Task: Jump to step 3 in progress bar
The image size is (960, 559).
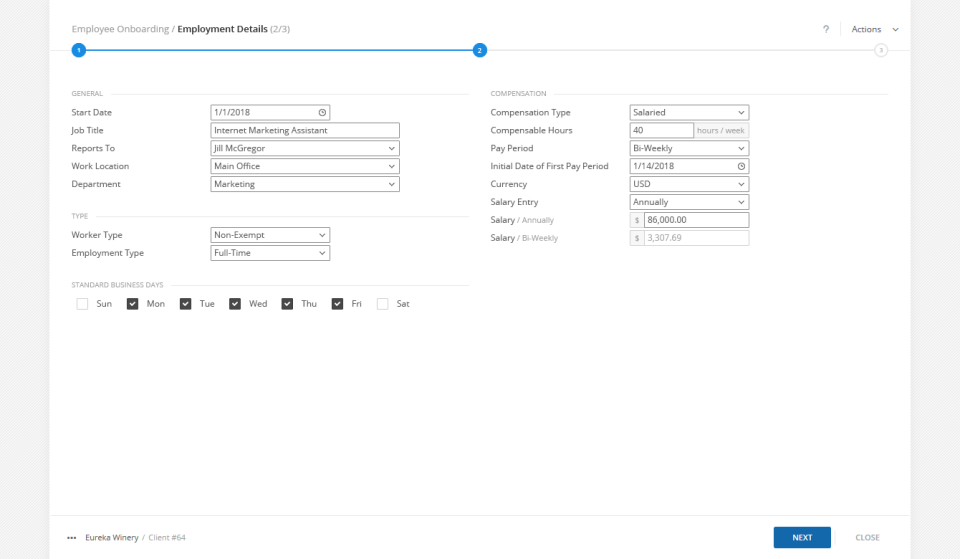Action: click(880, 50)
